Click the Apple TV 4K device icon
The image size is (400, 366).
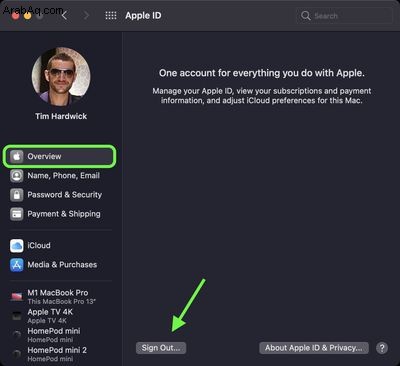click(17, 316)
